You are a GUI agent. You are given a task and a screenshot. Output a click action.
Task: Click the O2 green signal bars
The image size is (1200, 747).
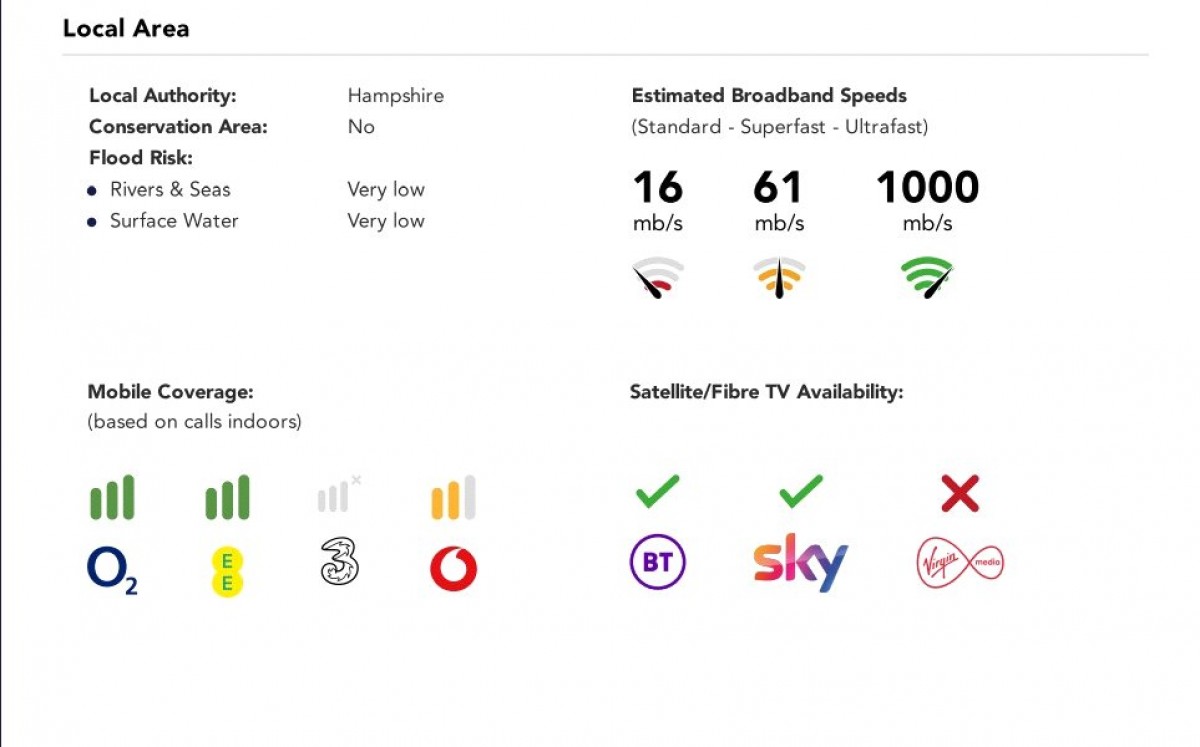point(112,498)
